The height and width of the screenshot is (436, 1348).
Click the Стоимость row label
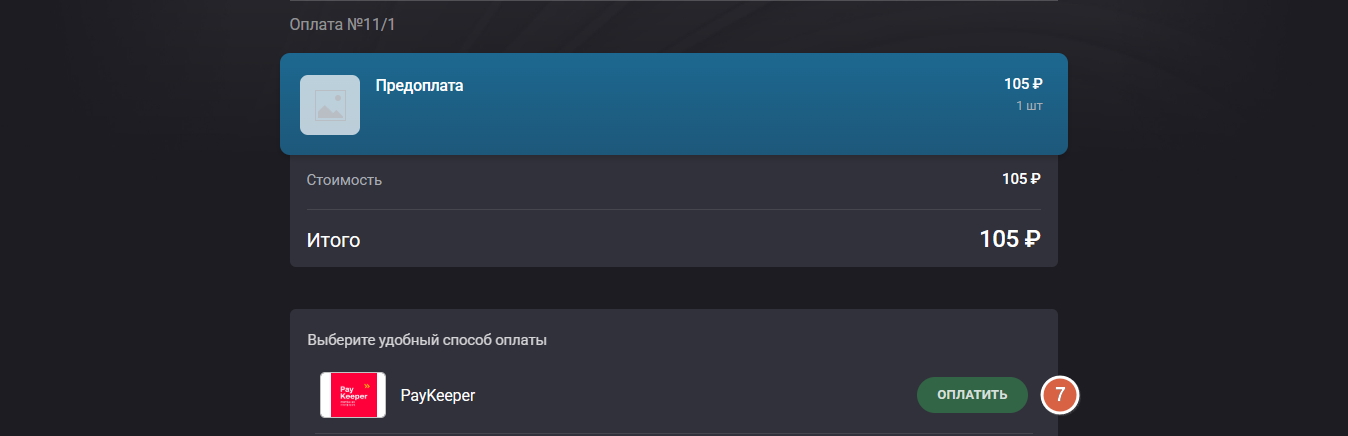coord(344,180)
